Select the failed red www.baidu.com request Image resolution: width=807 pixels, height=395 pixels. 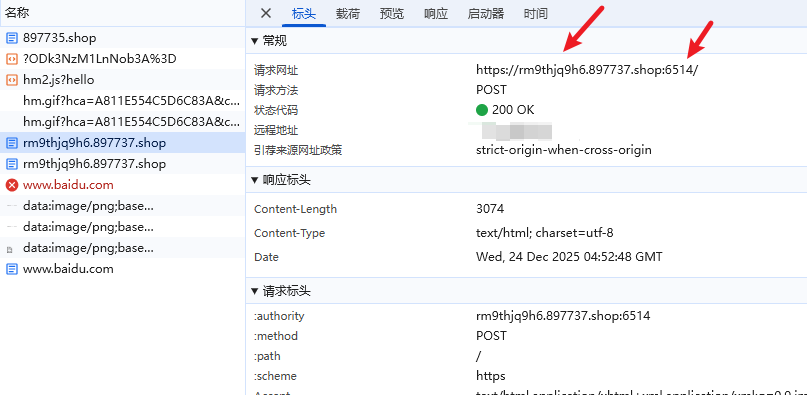(x=122, y=185)
